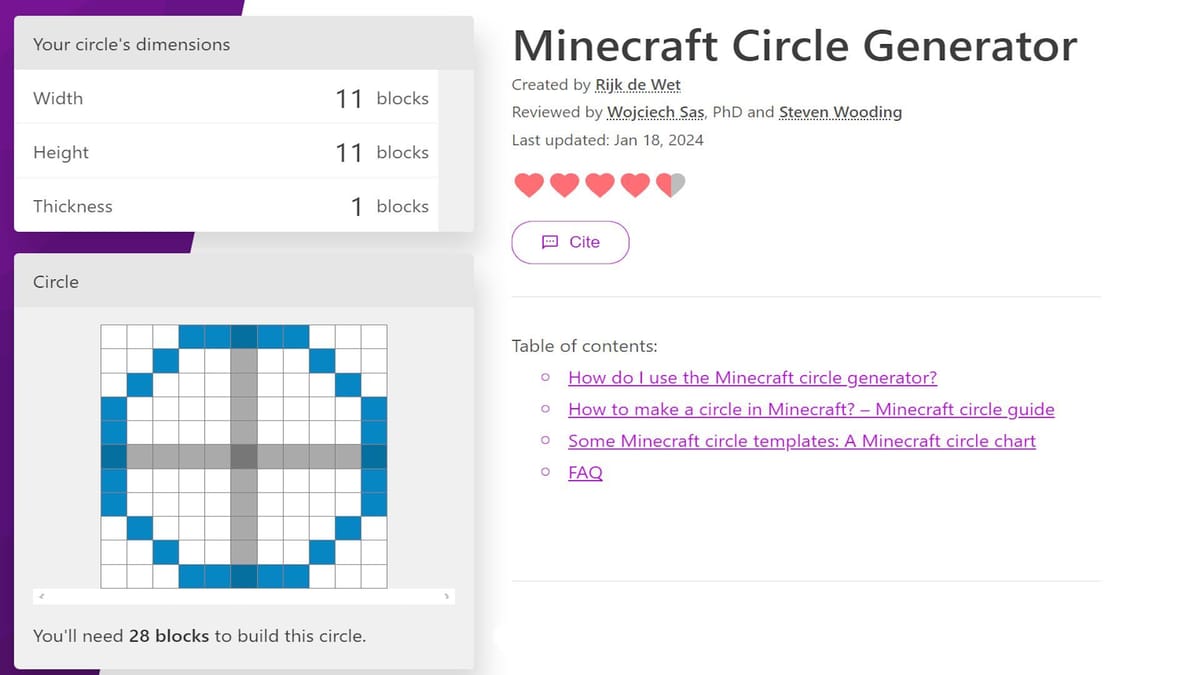
Task: Click the second heart rating icon
Action: tap(565, 185)
